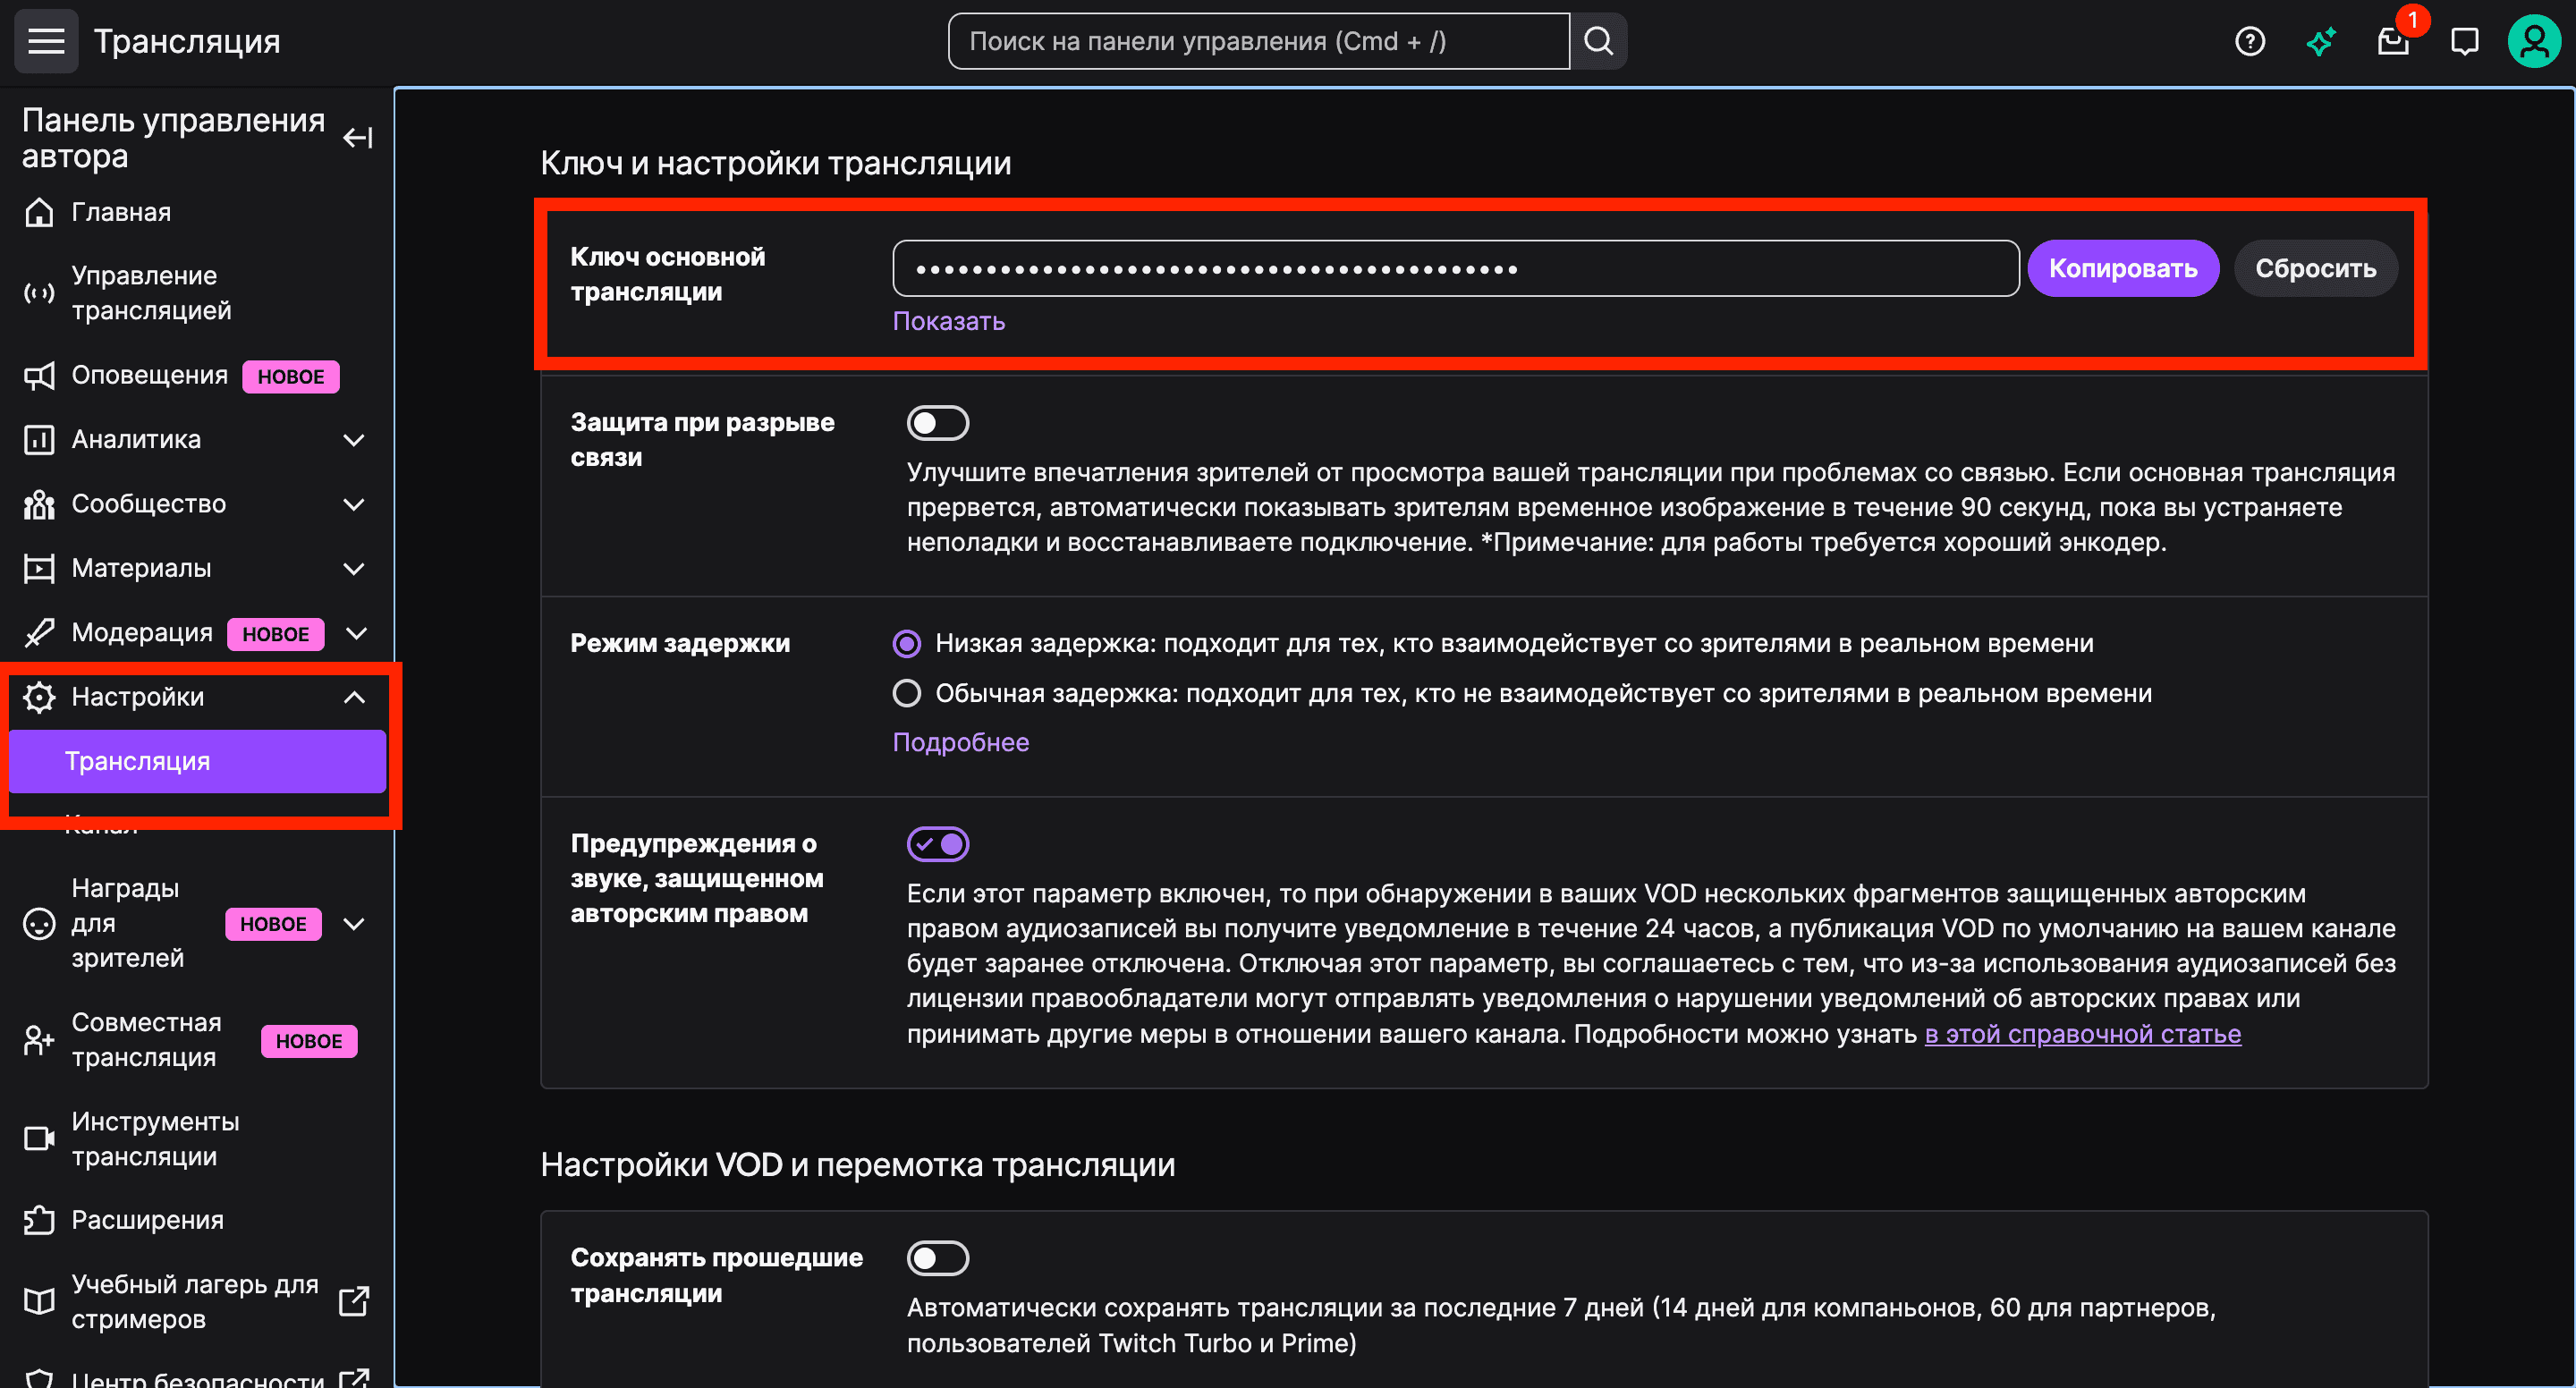Click Показать to reveal stream key

(x=948, y=321)
